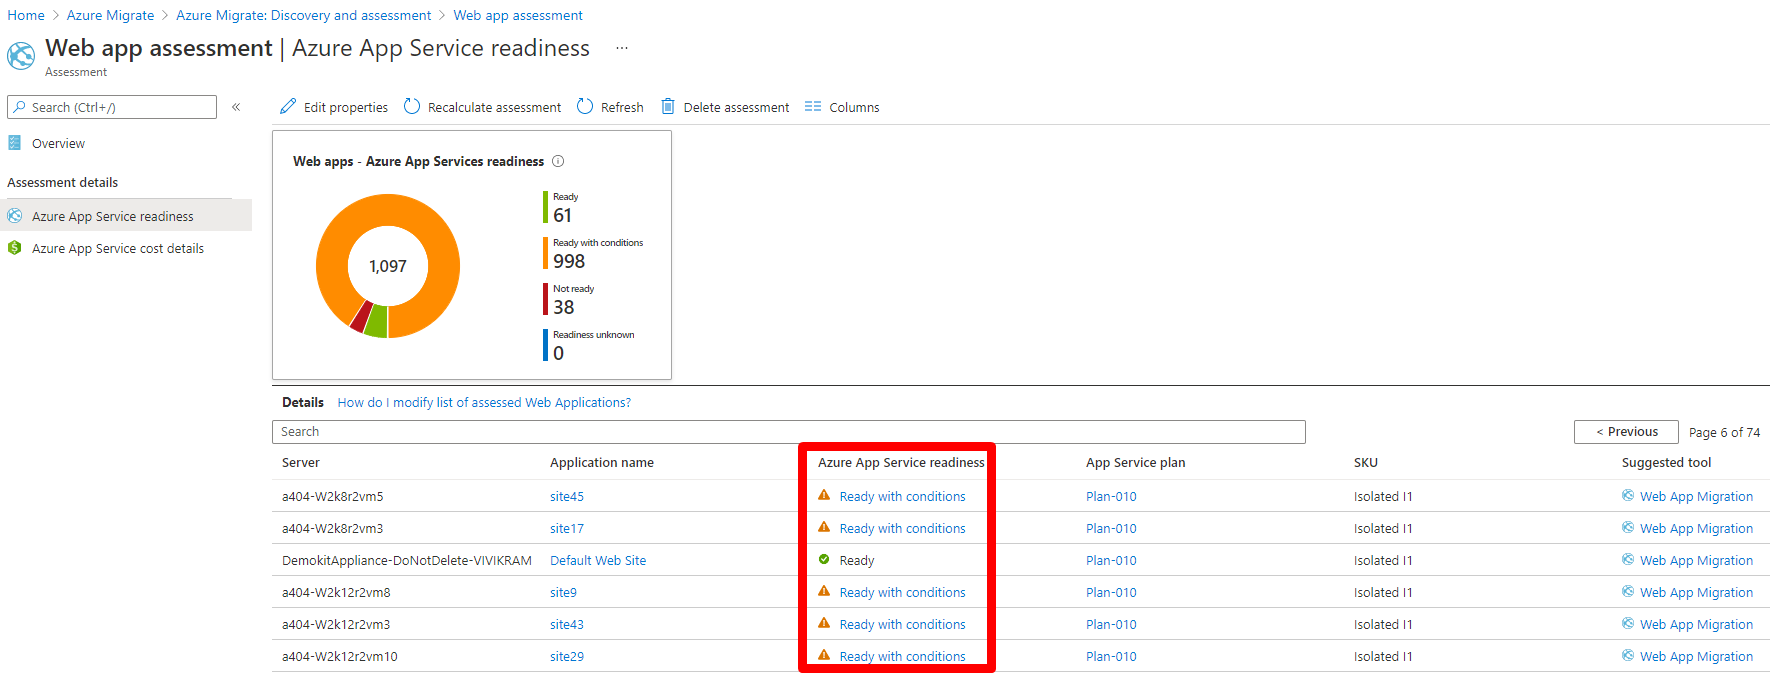Open site45 application link
This screenshot has width=1770, height=673.
567,496
